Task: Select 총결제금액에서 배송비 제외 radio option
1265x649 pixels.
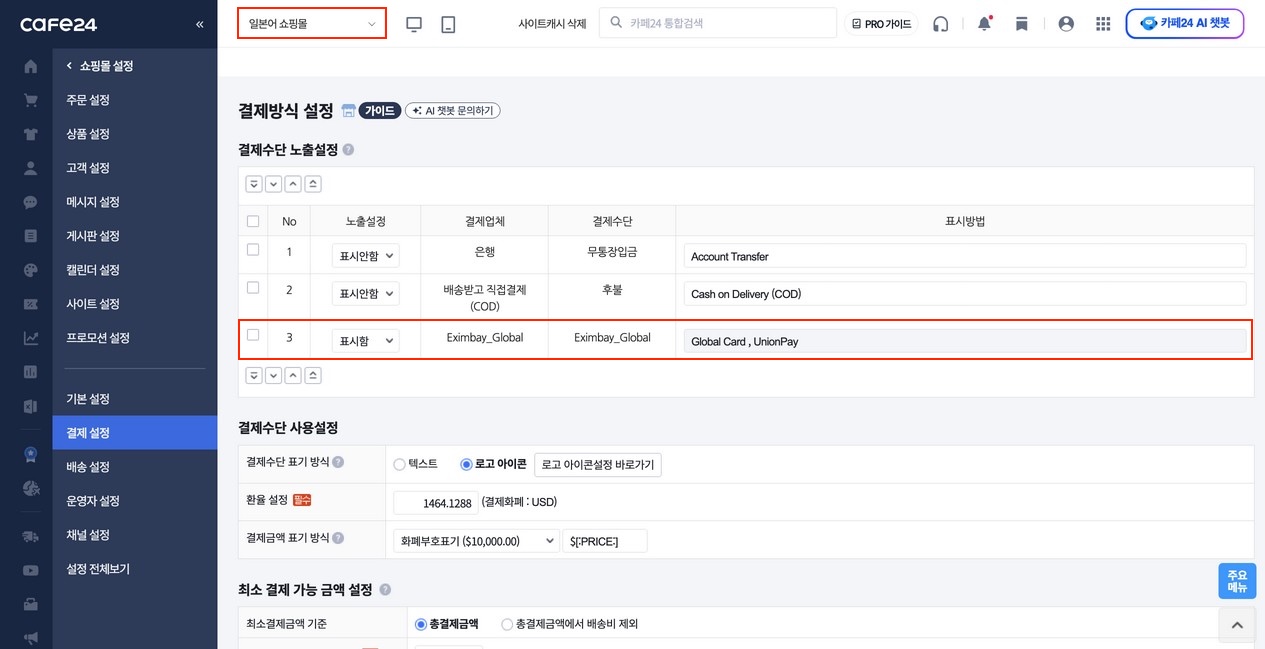Action: coord(507,624)
